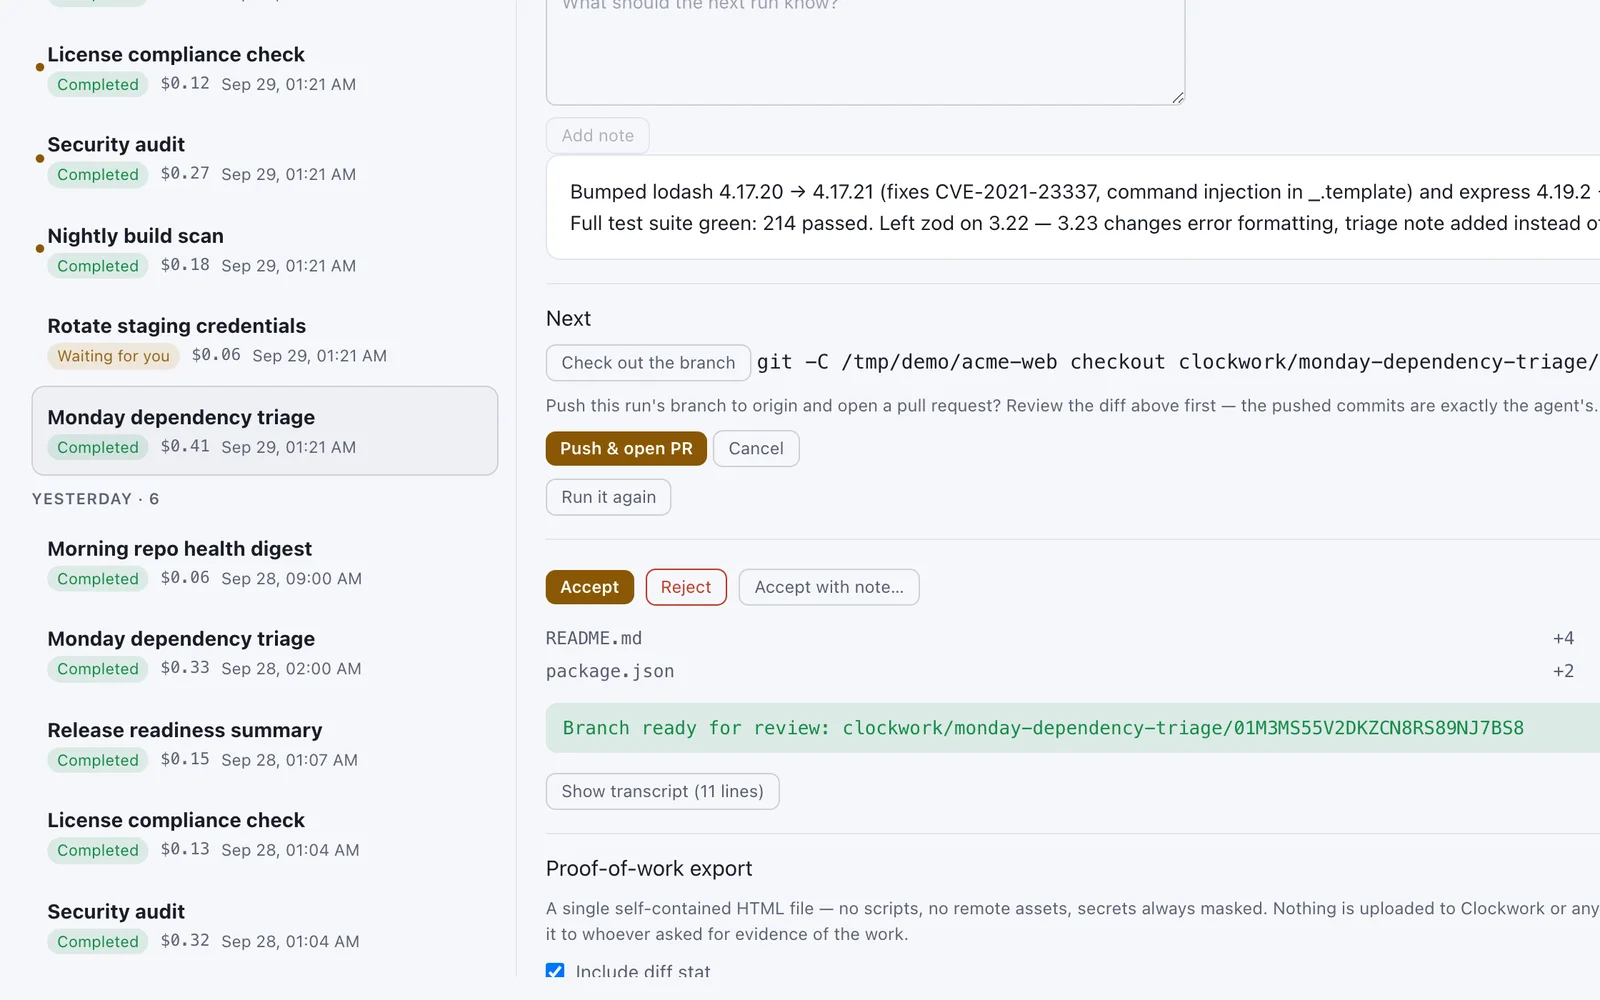Reject the run result

click(x=686, y=587)
